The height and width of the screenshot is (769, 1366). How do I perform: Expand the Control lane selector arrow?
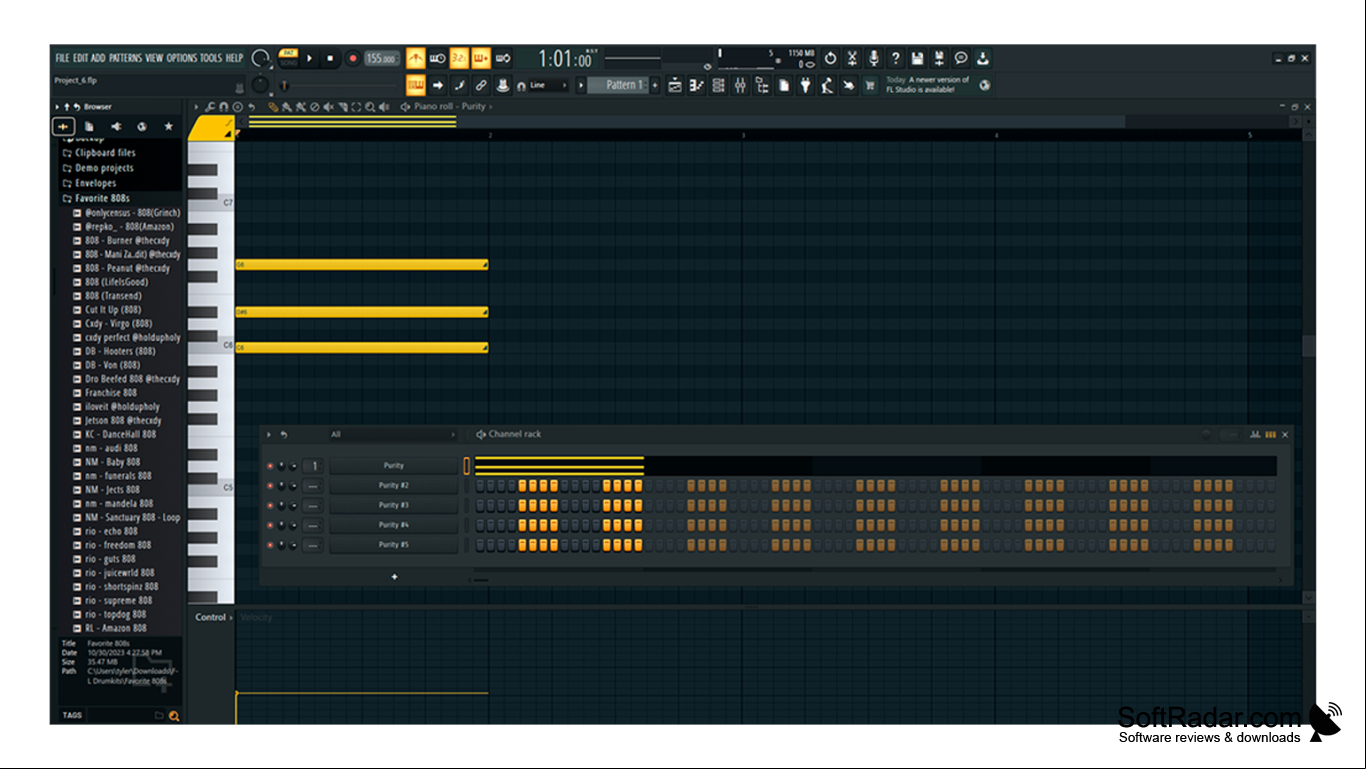coord(231,618)
